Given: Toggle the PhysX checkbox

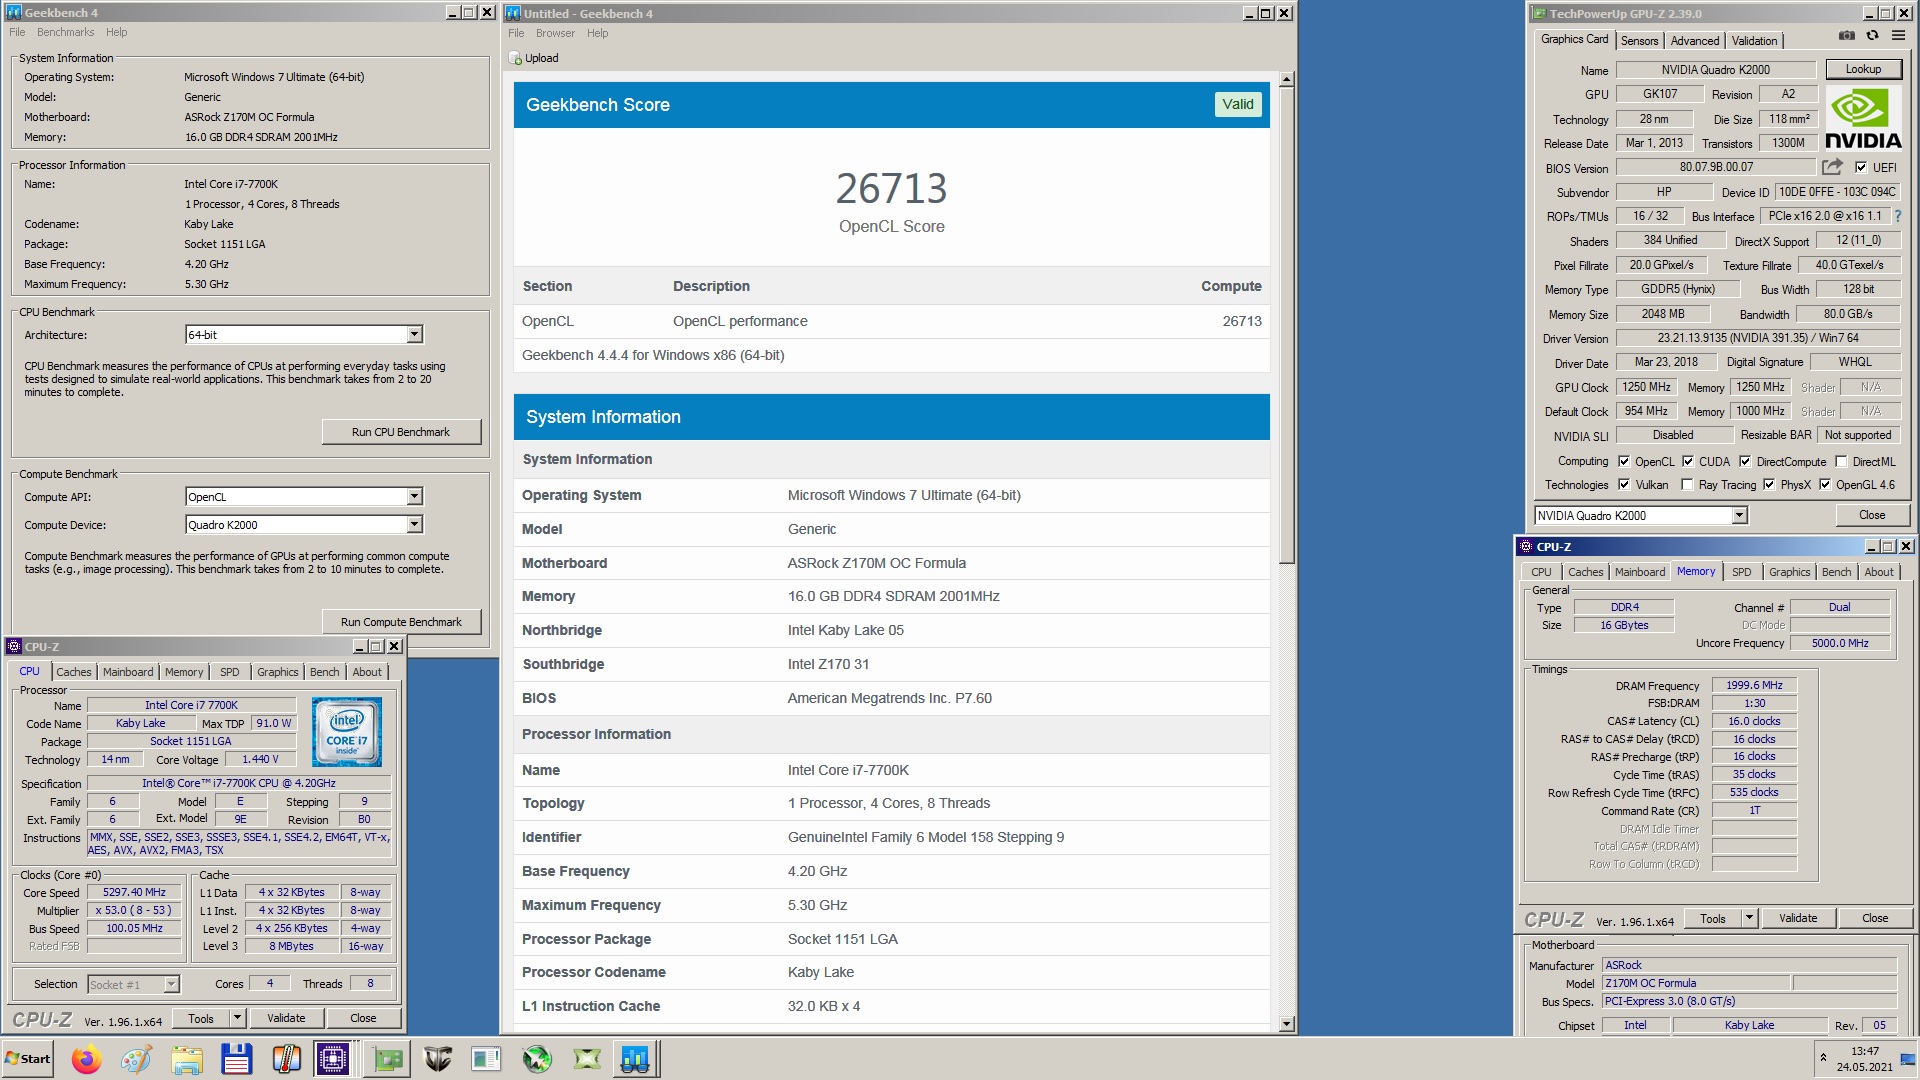Looking at the screenshot, I should (x=1769, y=484).
